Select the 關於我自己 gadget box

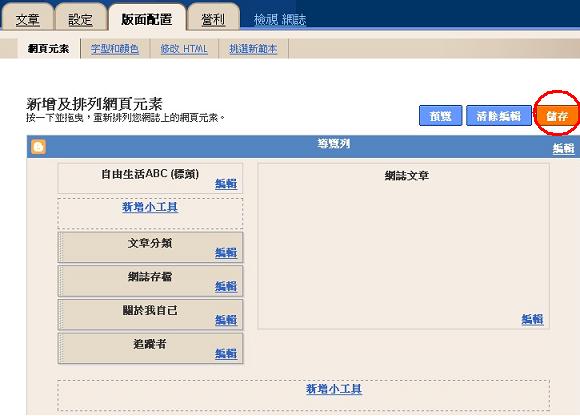coord(151,315)
